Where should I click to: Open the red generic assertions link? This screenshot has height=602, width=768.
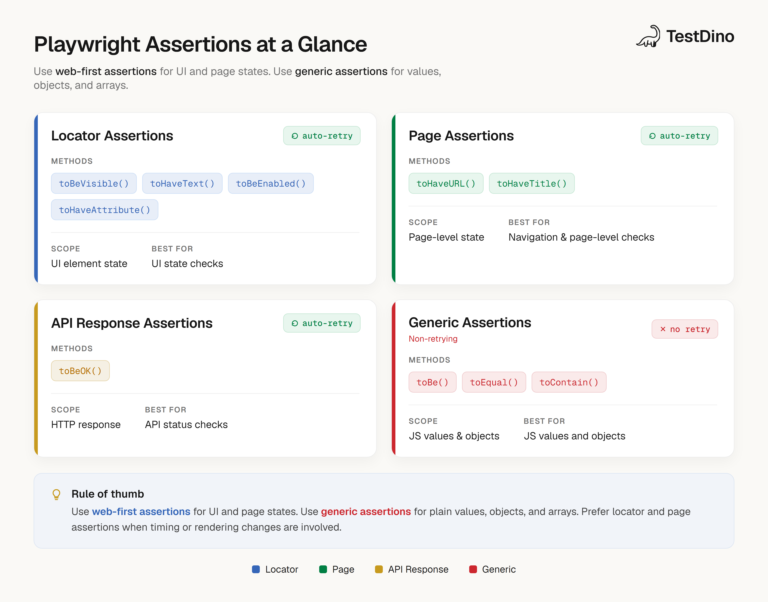(366, 511)
